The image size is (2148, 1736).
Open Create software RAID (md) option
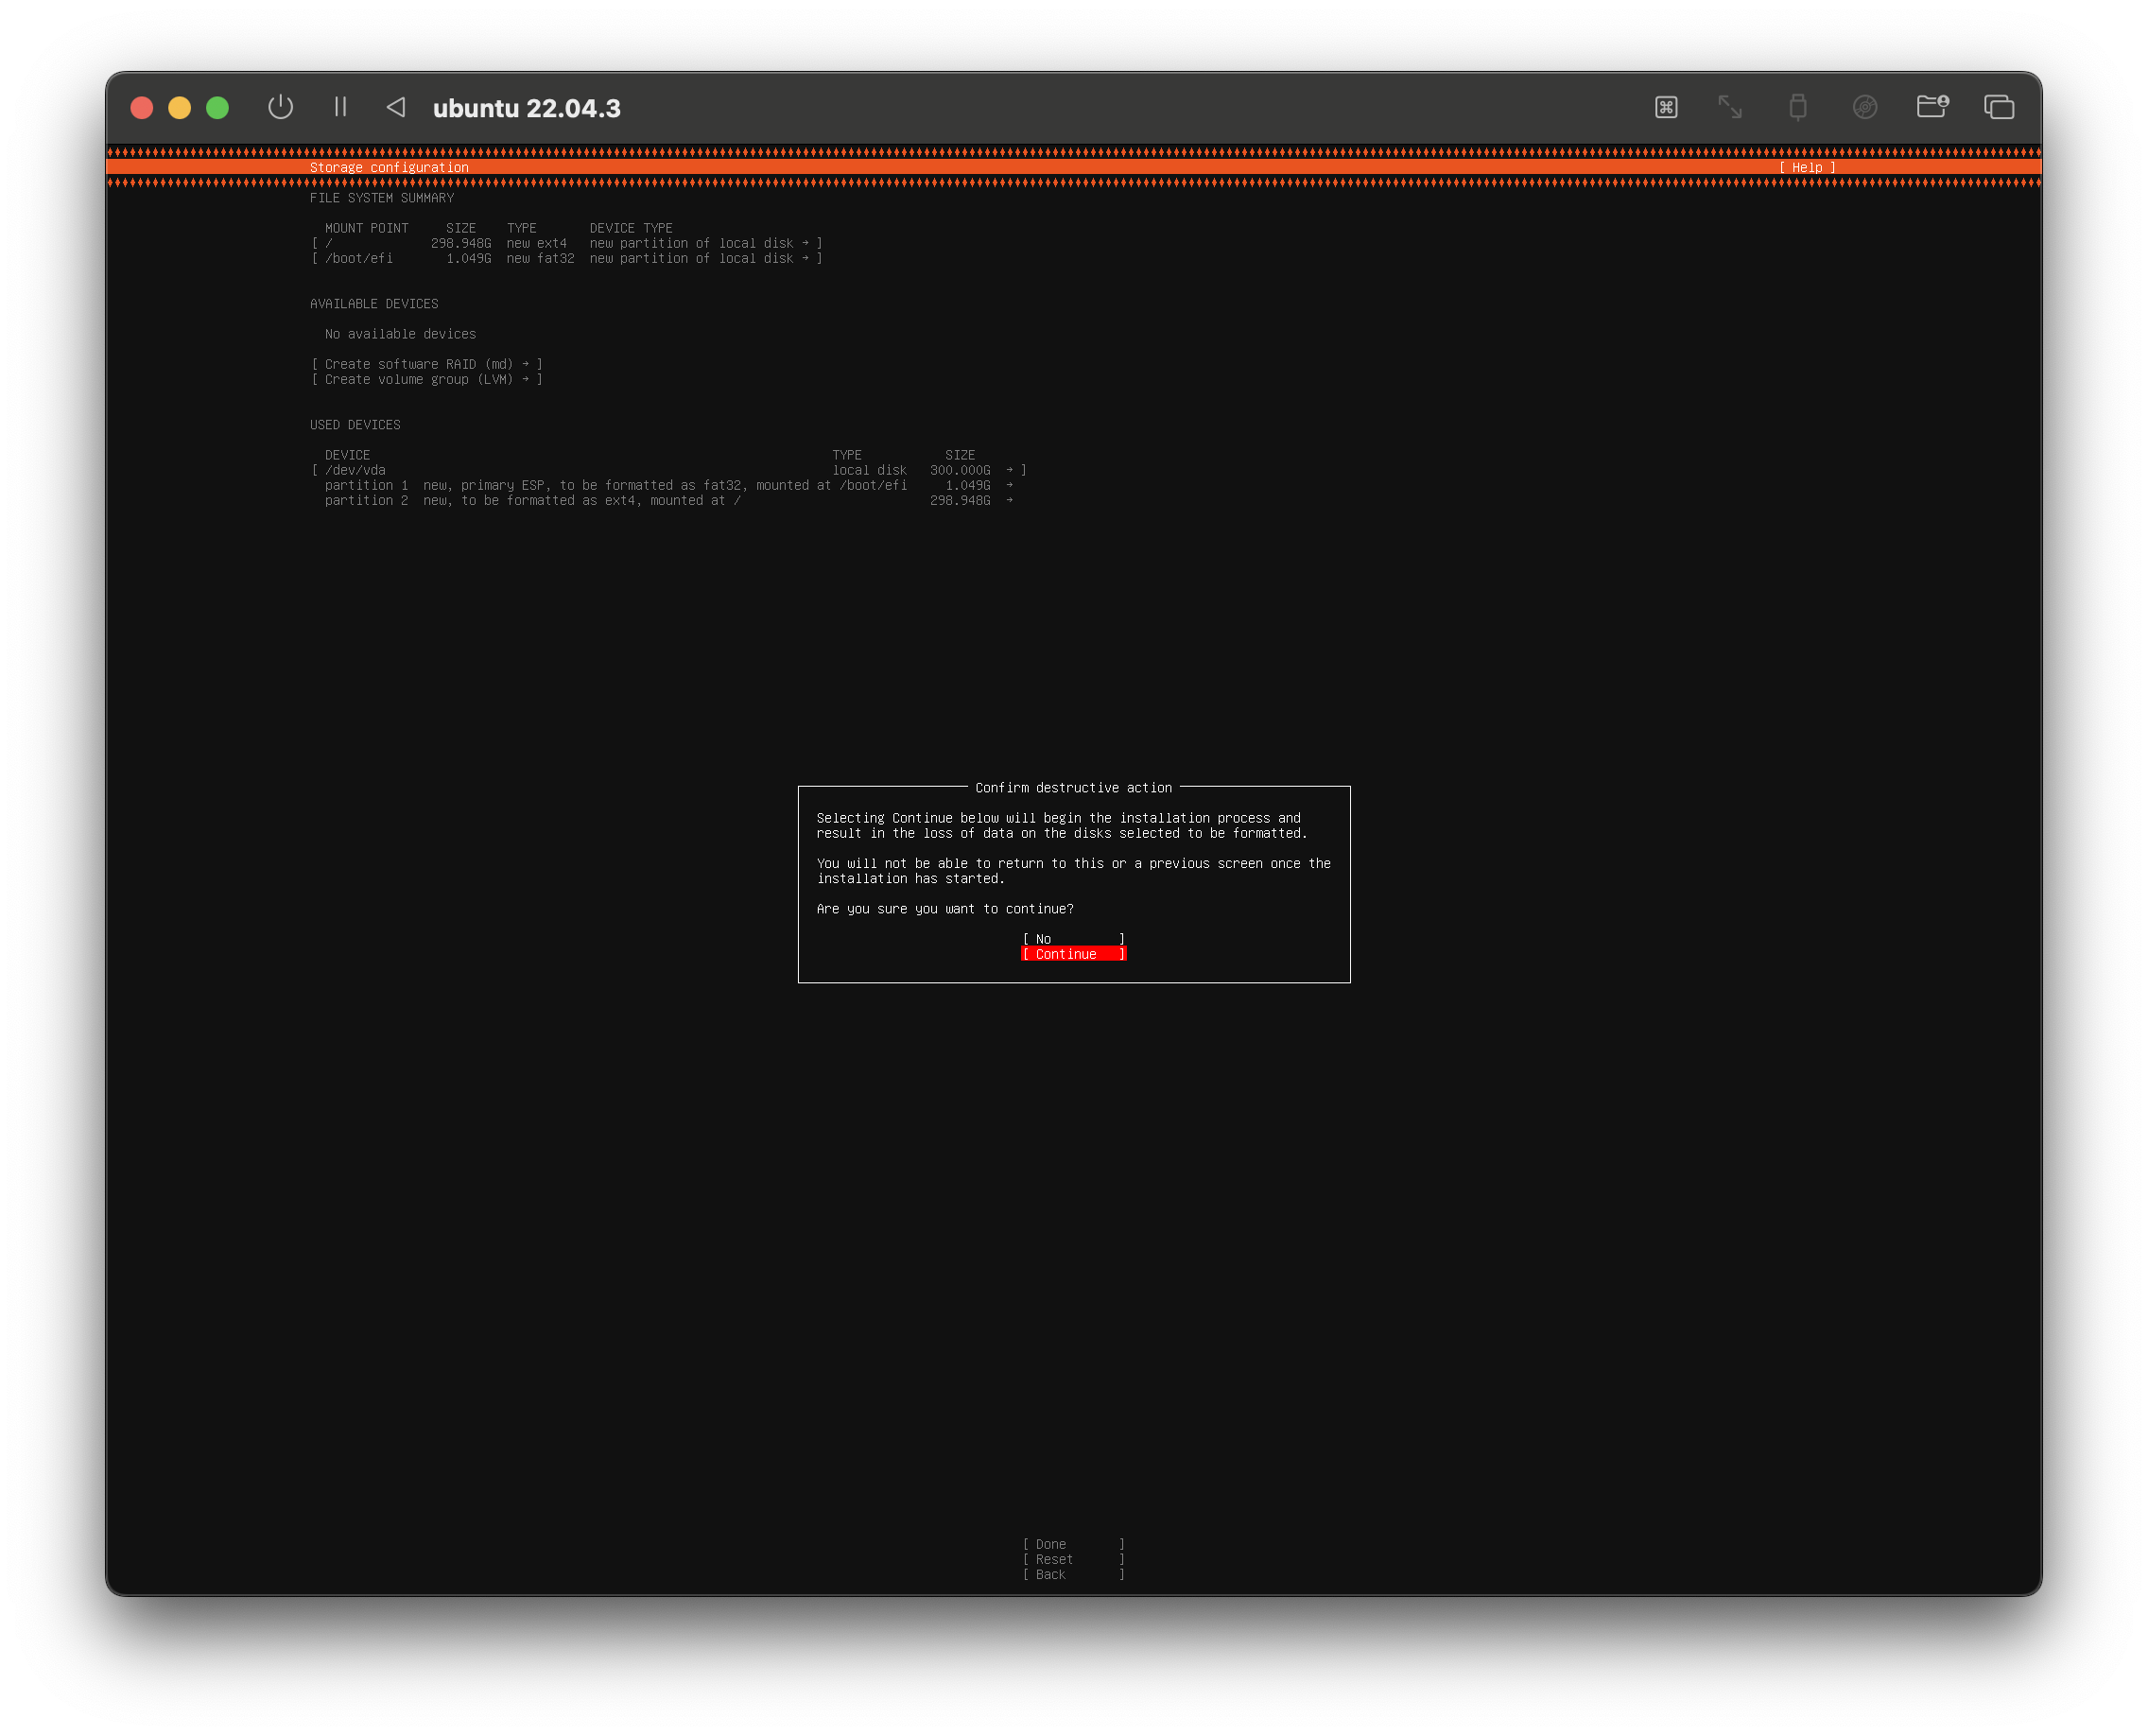[x=427, y=364]
